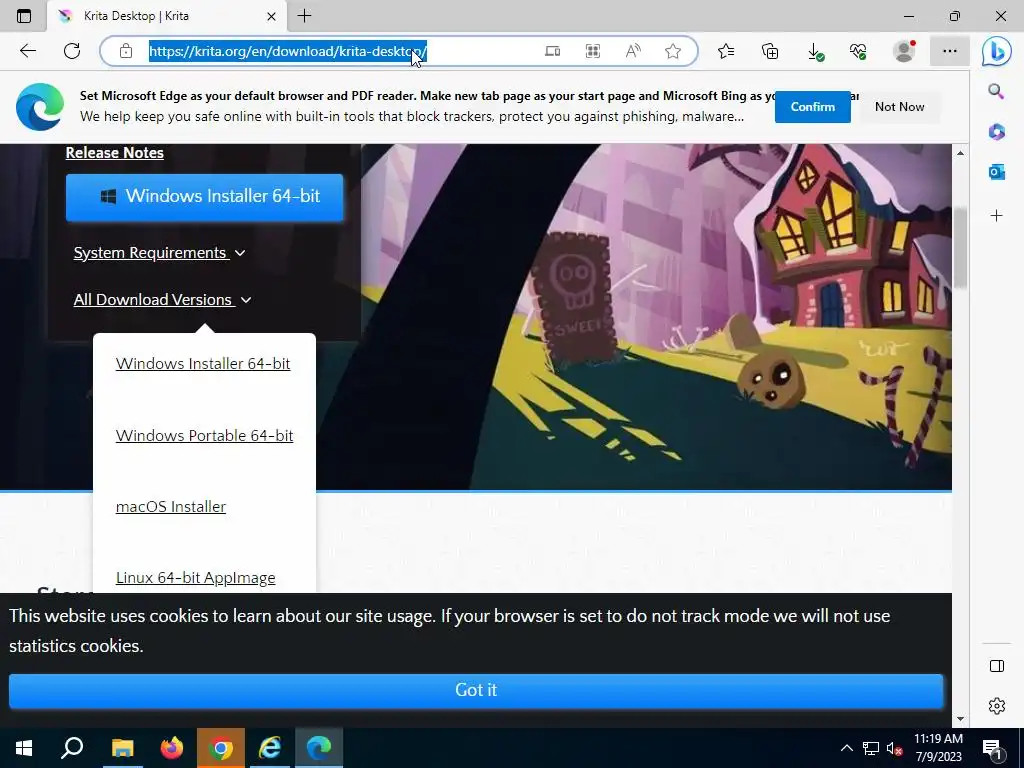Confirm Edge as default browser
This screenshot has width=1024, height=768.
pos(812,106)
